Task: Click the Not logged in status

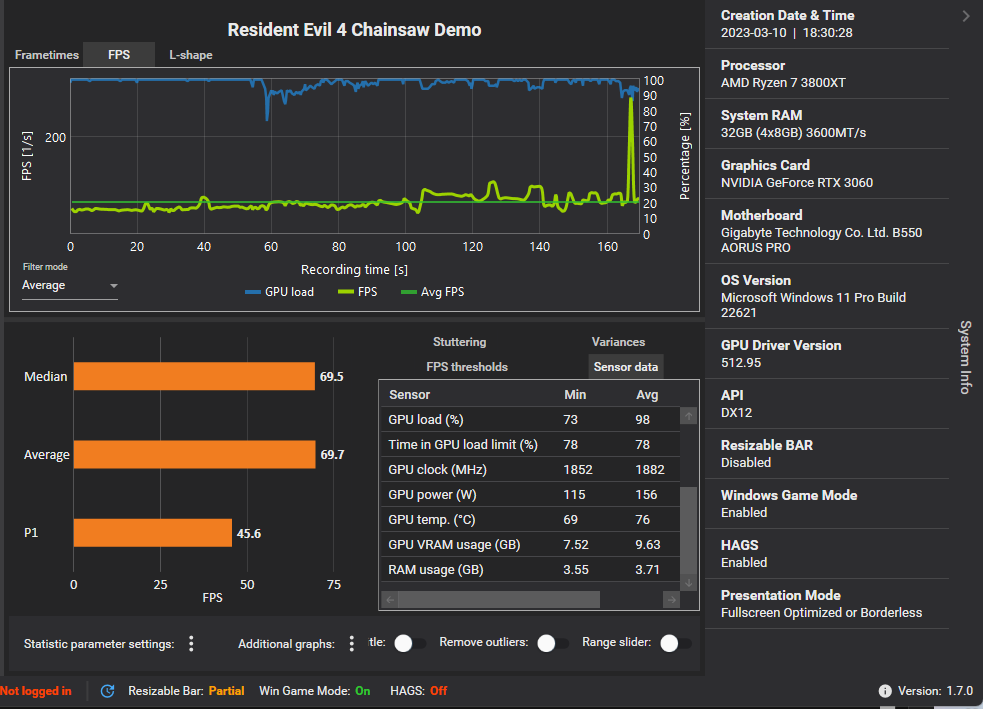Action: tap(36, 691)
